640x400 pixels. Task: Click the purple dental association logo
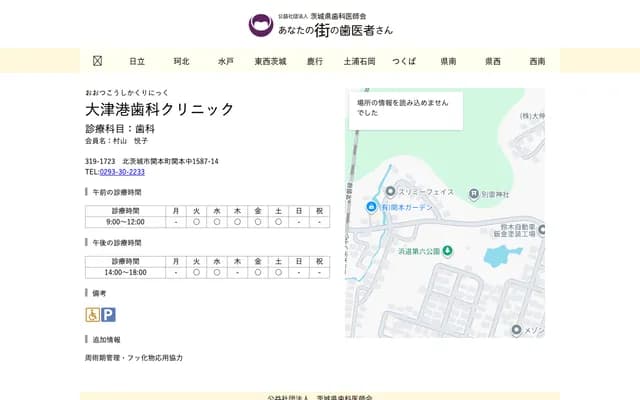click(260, 25)
